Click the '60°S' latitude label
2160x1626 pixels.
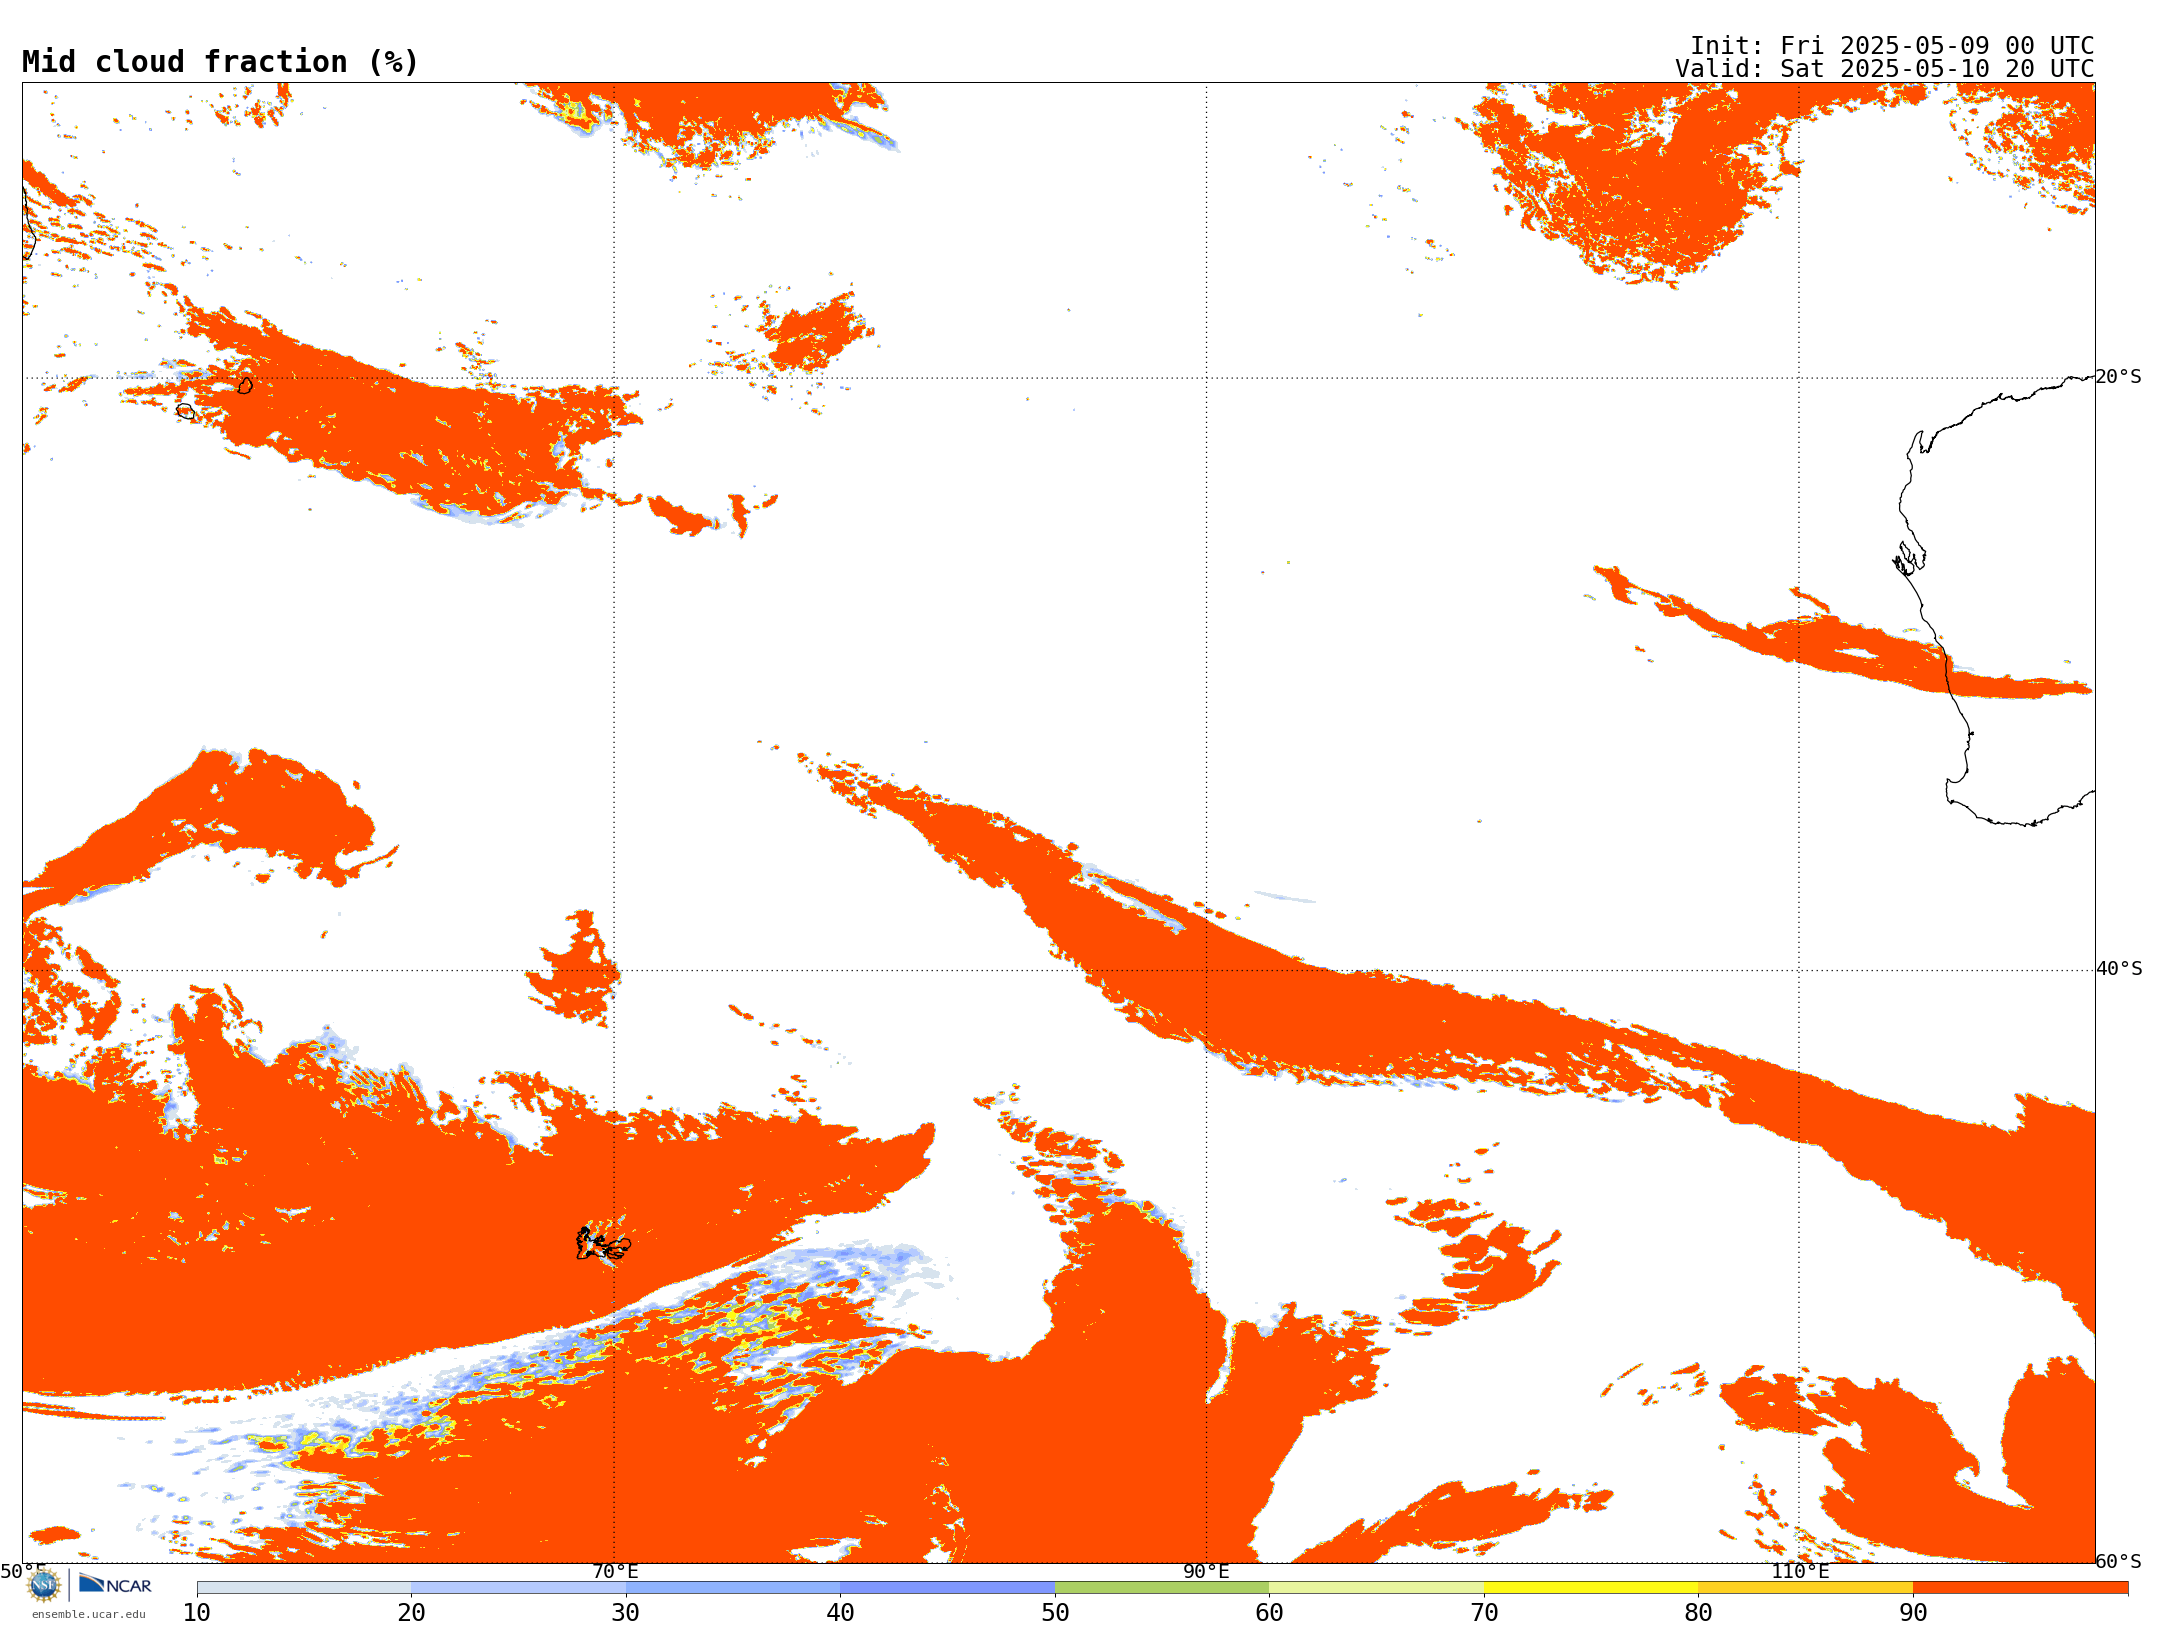coord(2119,1561)
